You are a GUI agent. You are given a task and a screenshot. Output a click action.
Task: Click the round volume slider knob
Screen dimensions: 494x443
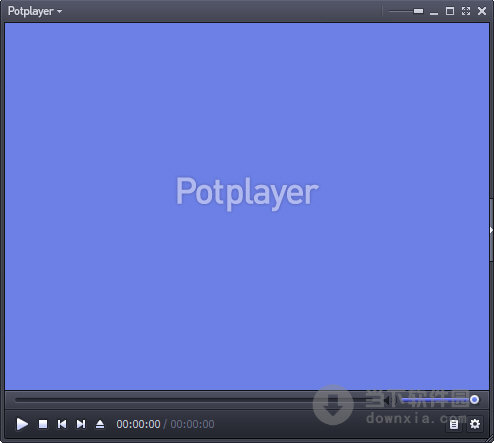tap(474, 399)
